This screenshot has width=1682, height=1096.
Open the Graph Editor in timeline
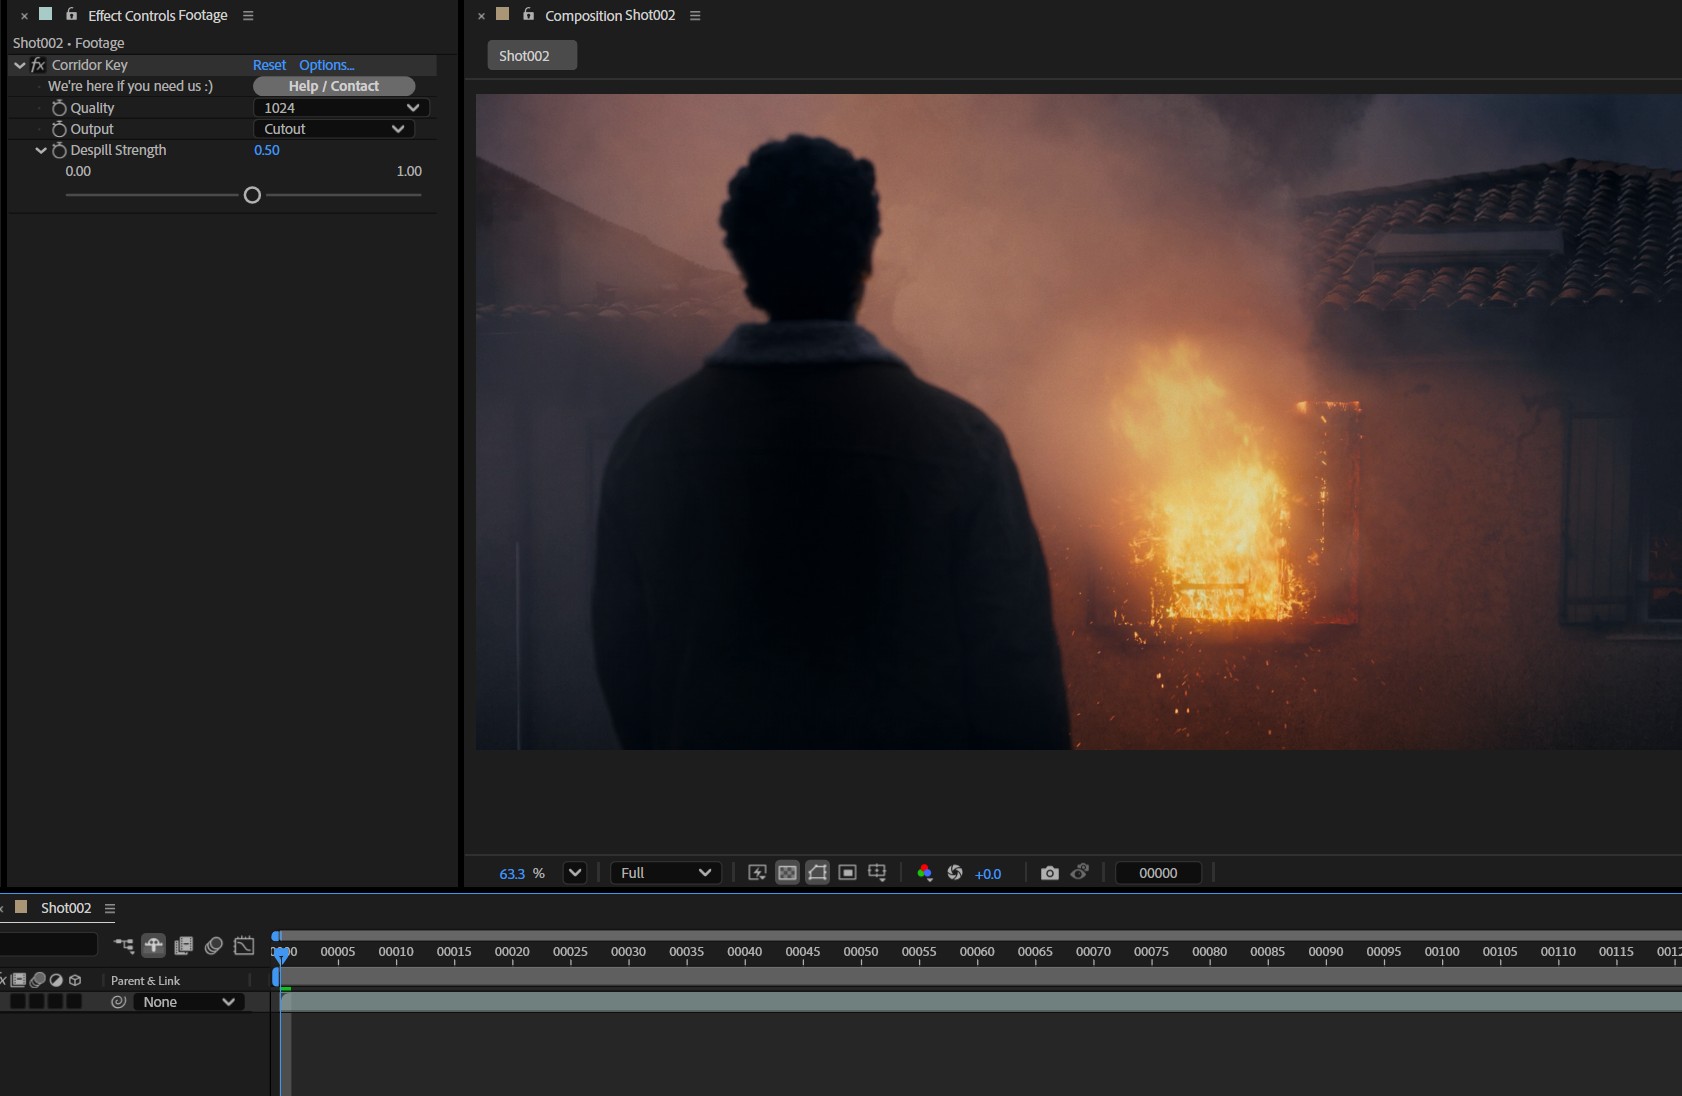pyautogui.click(x=244, y=946)
